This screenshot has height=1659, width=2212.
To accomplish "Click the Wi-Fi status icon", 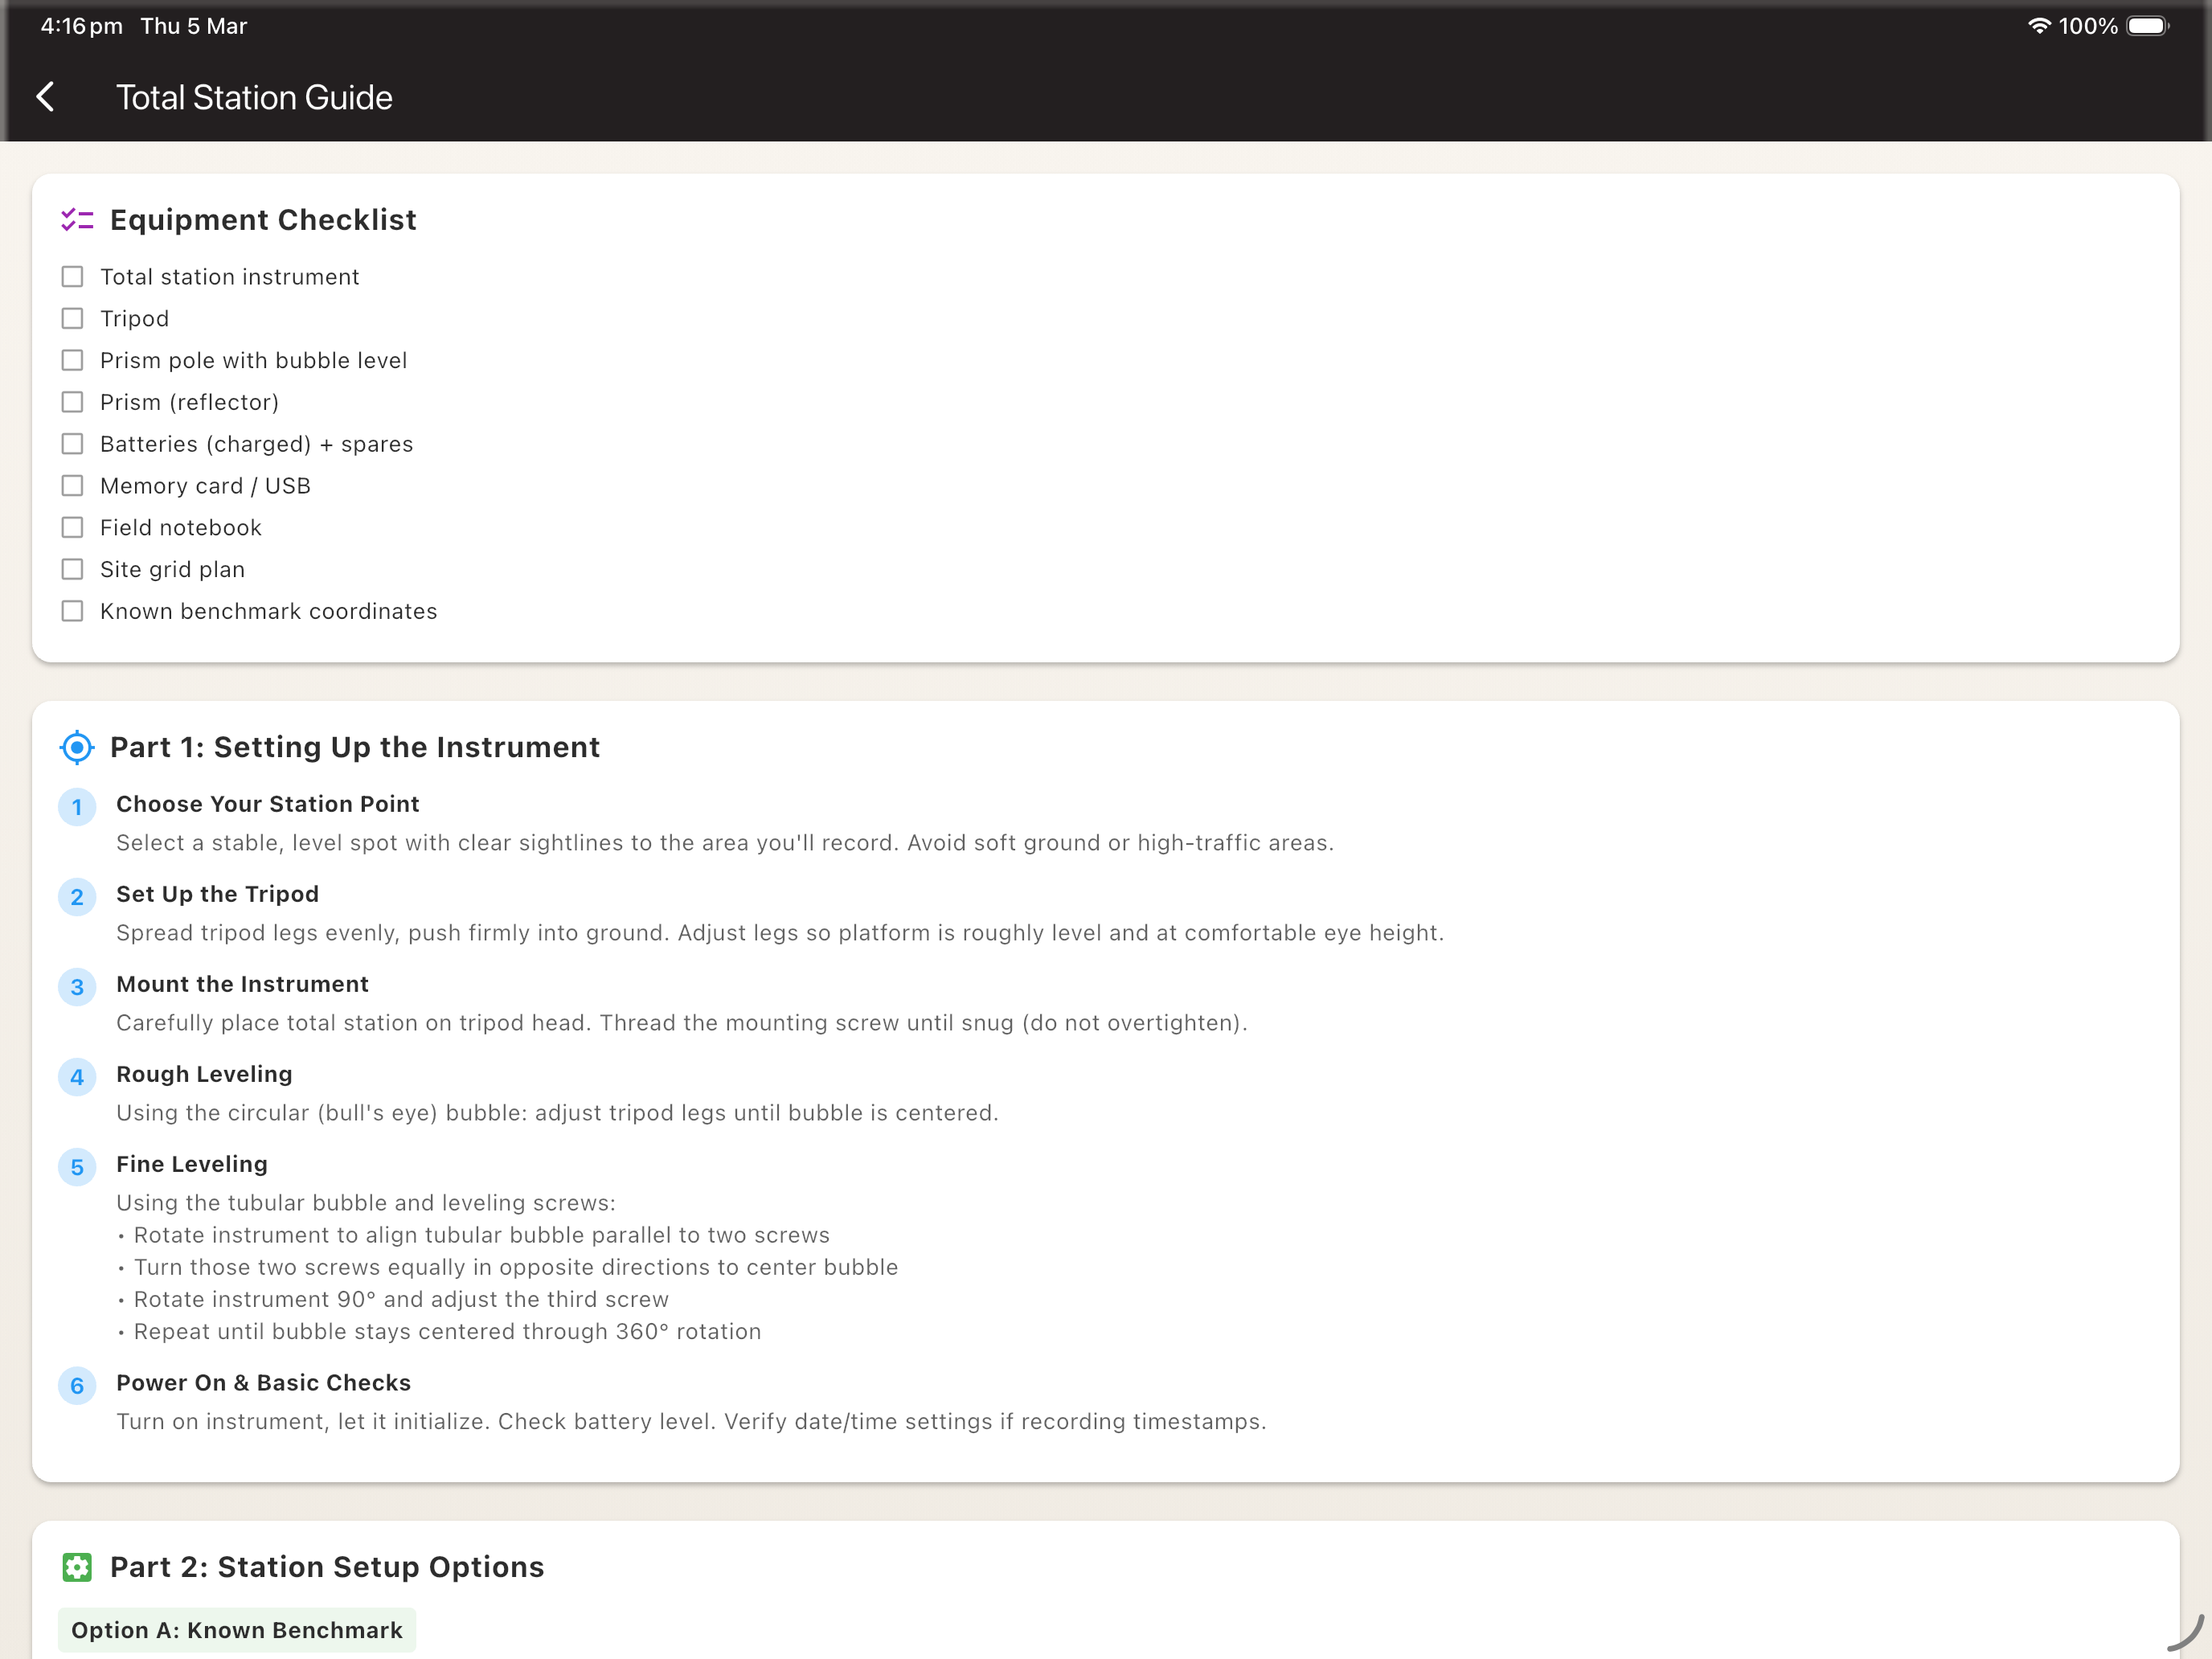I will click(2039, 26).
